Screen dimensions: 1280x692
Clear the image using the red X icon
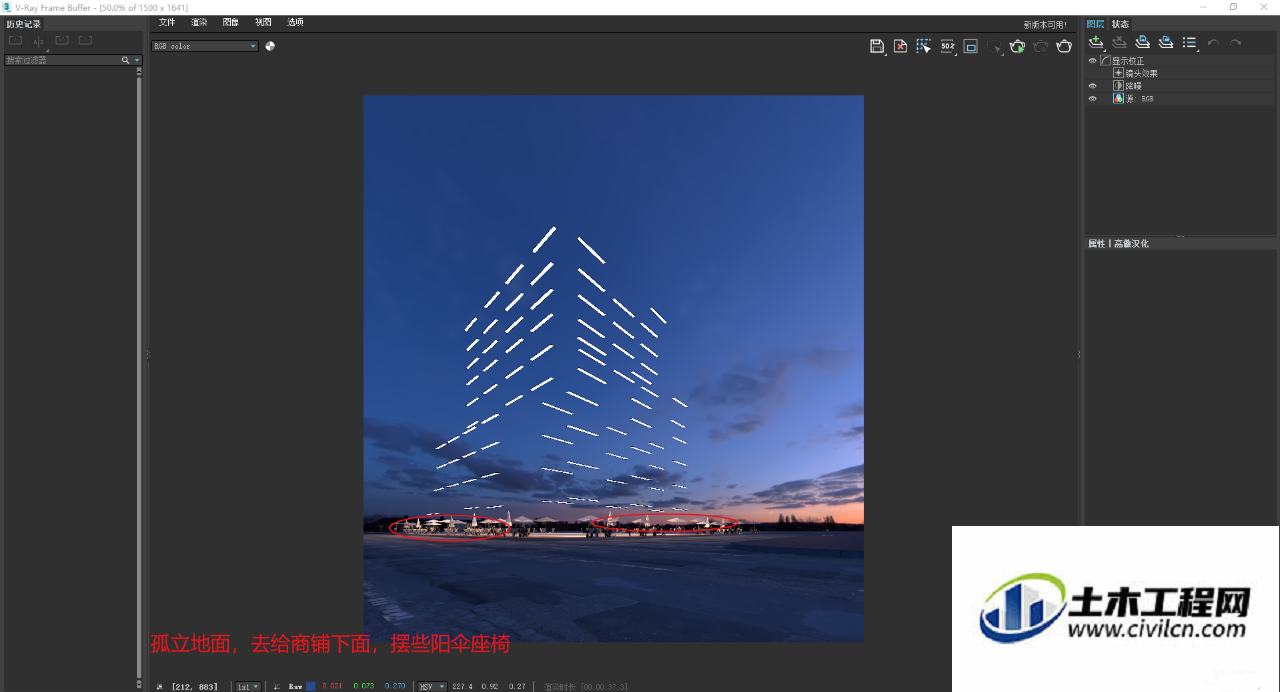point(900,46)
